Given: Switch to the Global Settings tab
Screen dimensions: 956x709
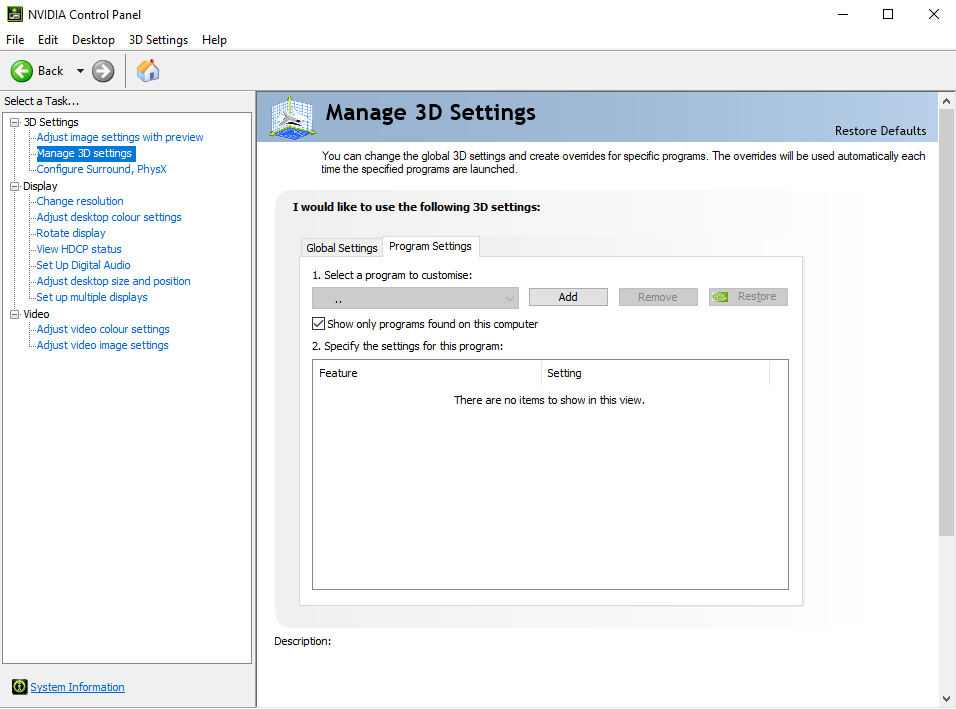Looking at the screenshot, I should pyautogui.click(x=342, y=248).
